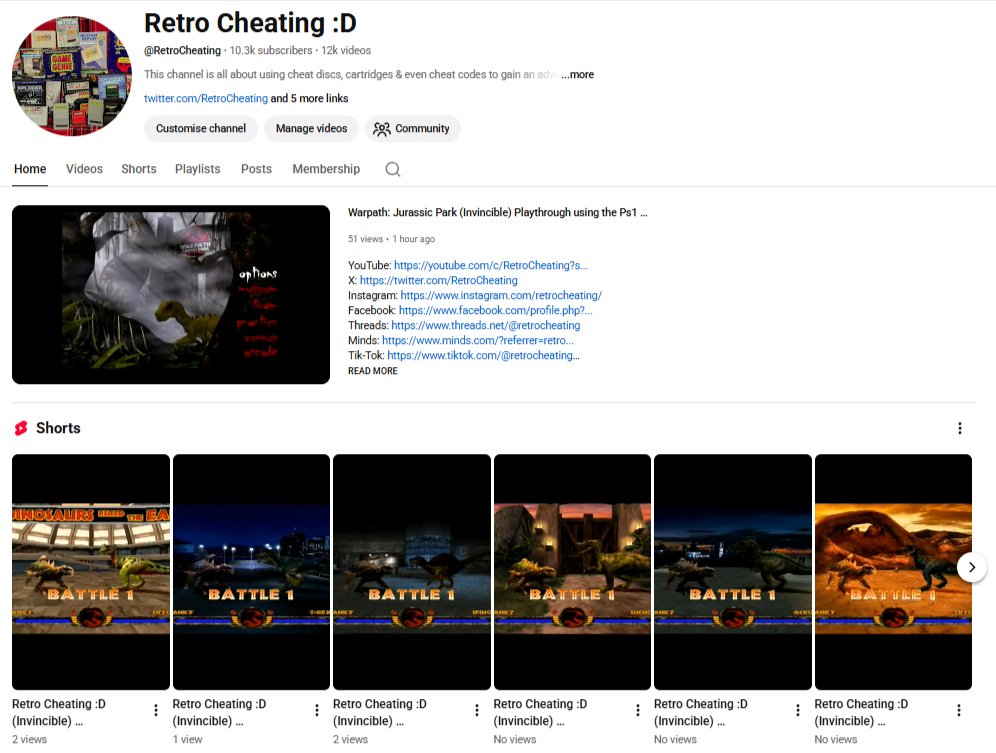Click the people icon on the Community button
Viewport: 996px width, 753px height.
click(381, 129)
